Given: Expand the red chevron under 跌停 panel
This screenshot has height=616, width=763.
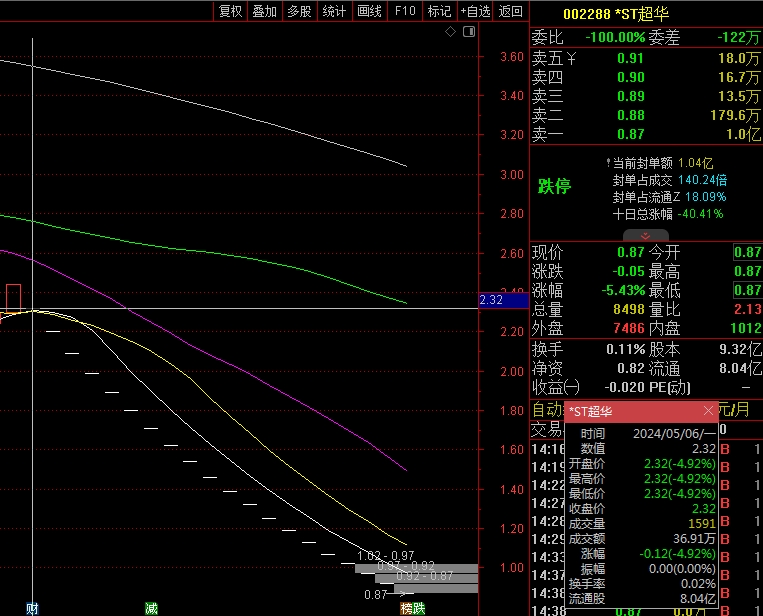Looking at the screenshot, I should click(646, 236).
